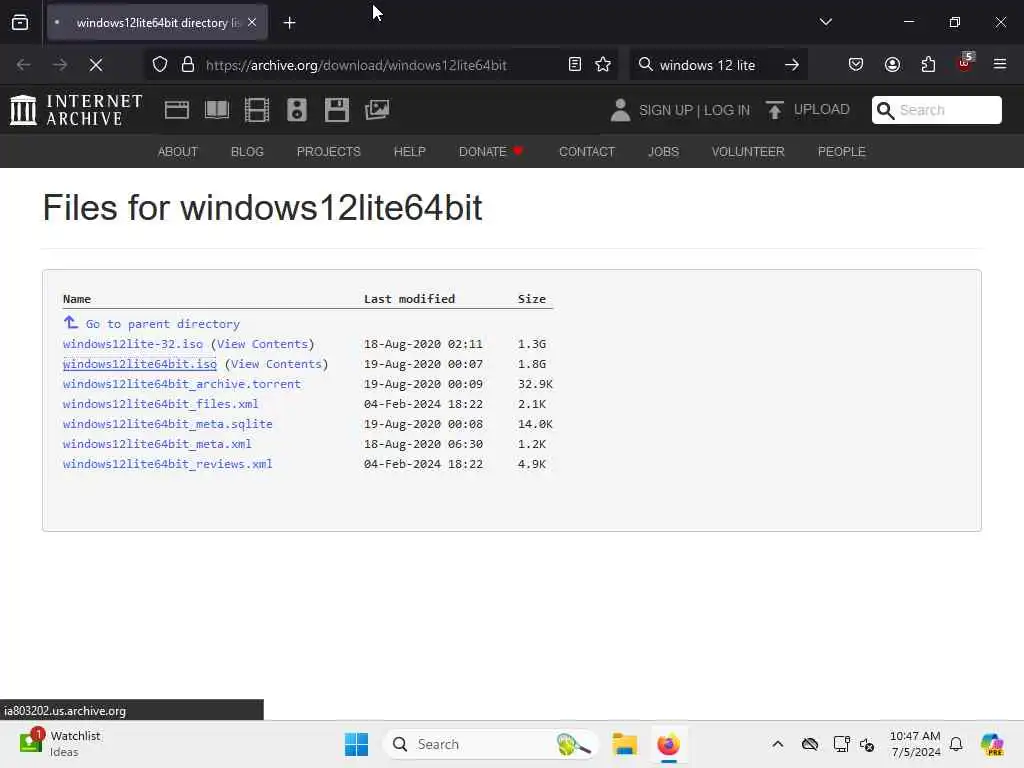The width and height of the screenshot is (1024, 768).
Task: Click 'Go to parent directory' link
Action: [163, 324]
